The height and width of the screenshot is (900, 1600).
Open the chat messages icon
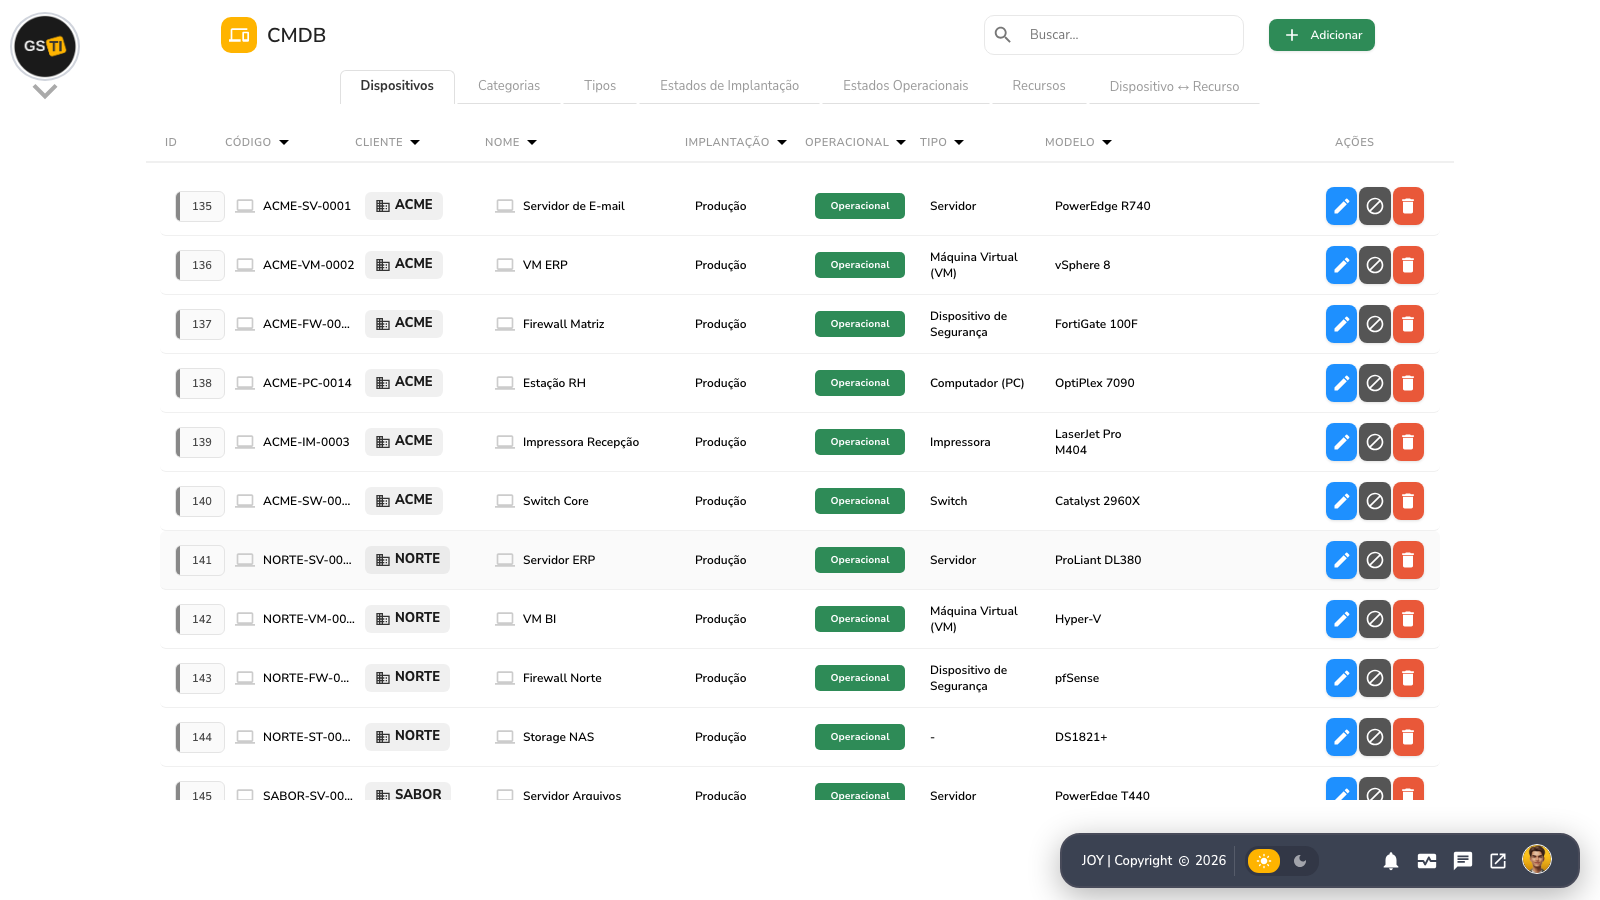[x=1463, y=861]
